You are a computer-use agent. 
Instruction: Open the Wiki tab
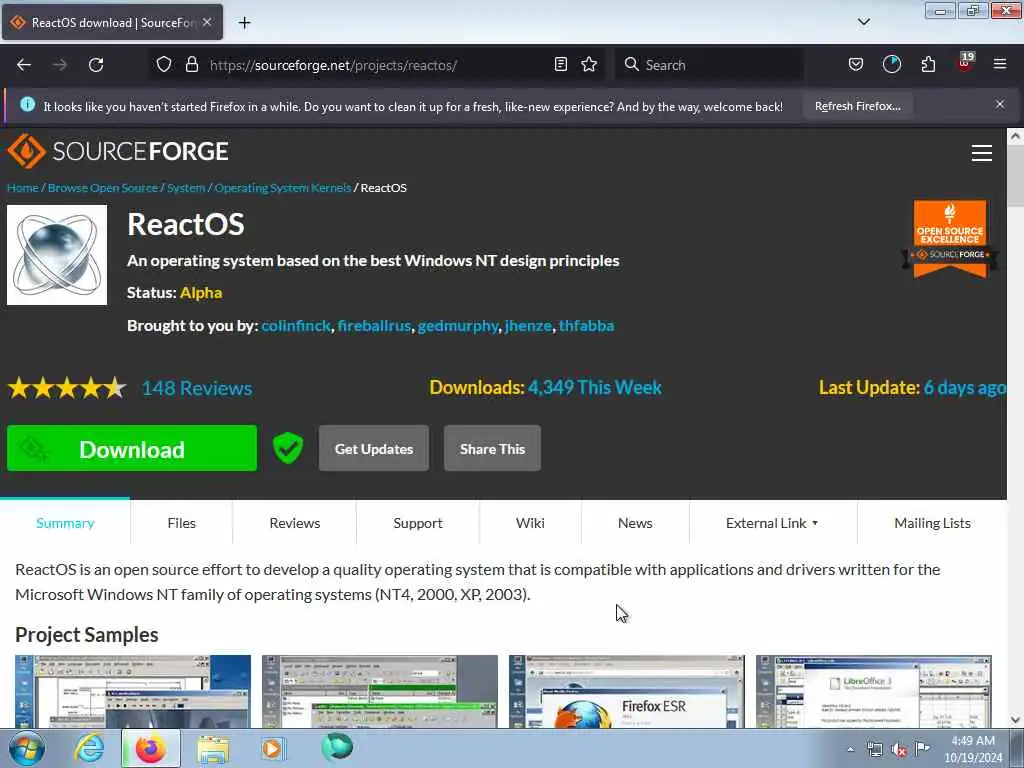point(530,522)
